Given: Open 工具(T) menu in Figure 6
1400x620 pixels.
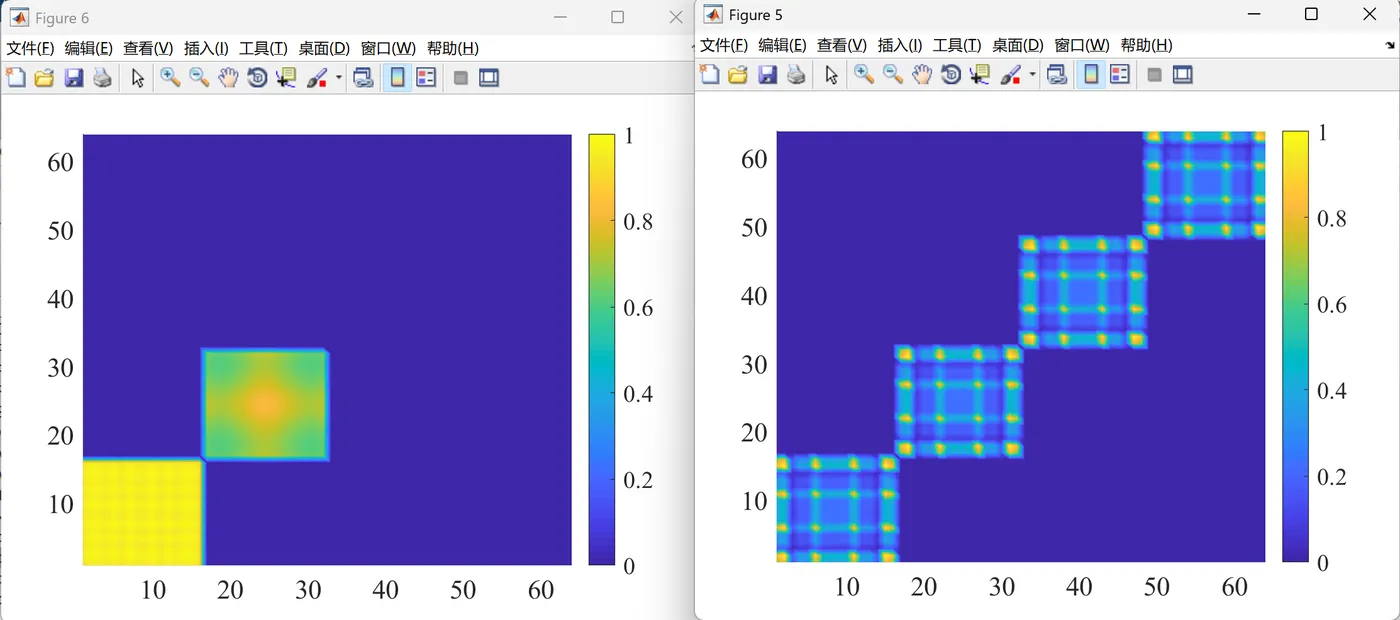Looking at the screenshot, I should pos(263,48).
